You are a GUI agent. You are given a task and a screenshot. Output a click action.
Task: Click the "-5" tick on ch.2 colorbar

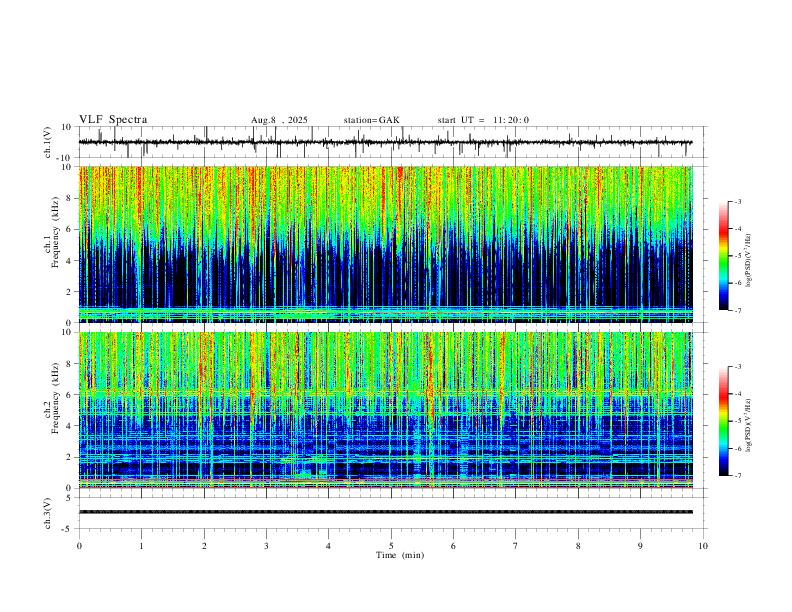click(x=738, y=421)
